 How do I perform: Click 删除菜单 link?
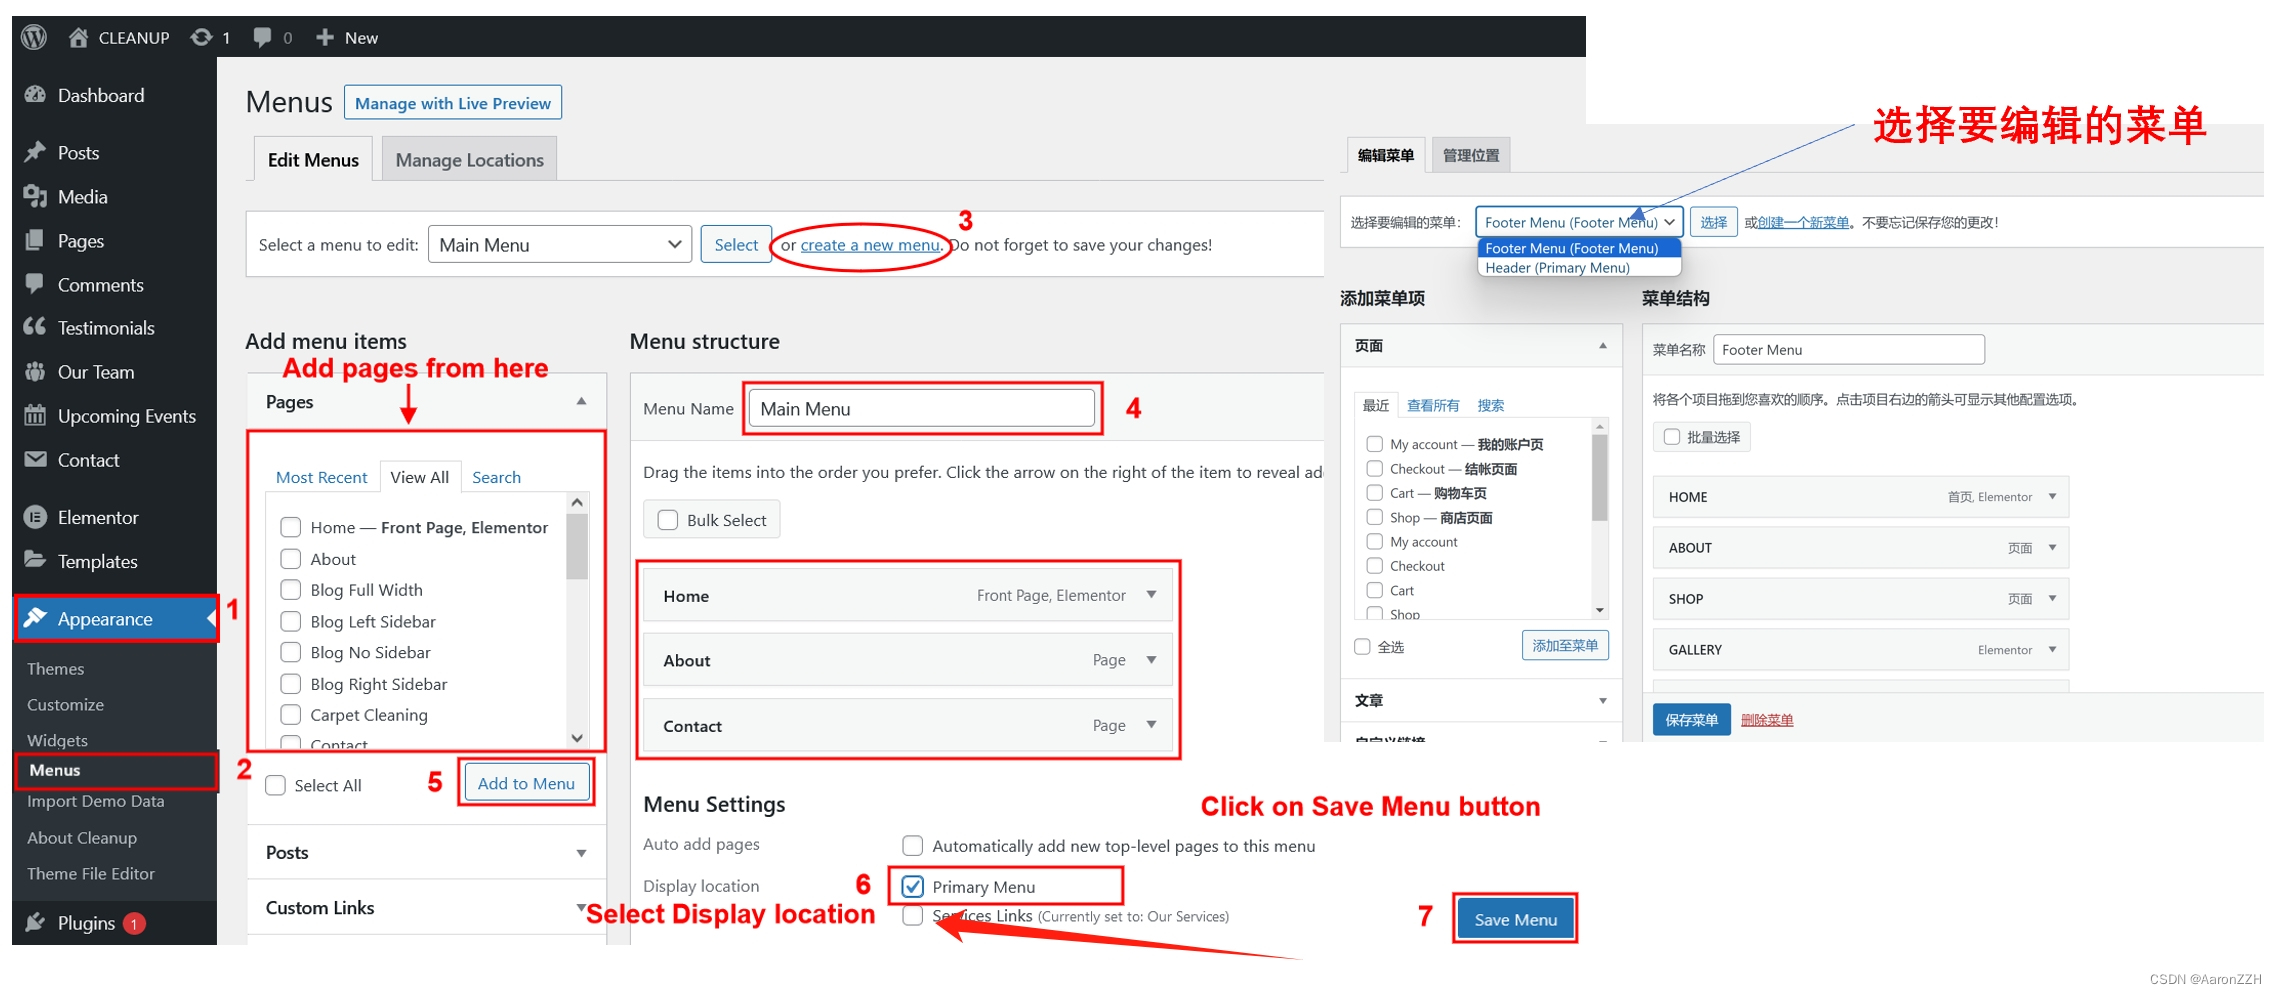pyautogui.click(x=1767, y=720)
